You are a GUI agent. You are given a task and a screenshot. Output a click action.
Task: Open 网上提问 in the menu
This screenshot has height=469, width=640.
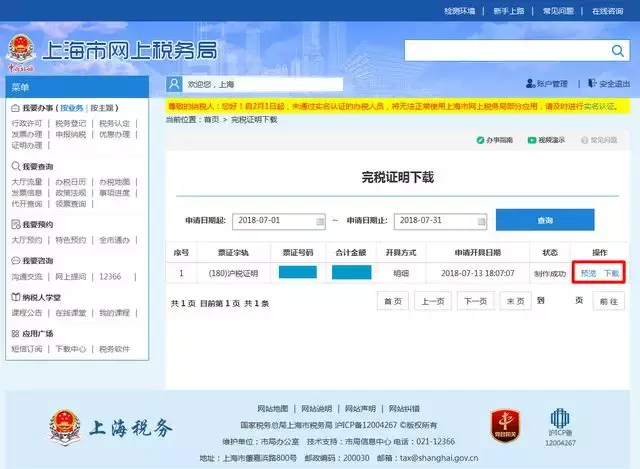pos(71,276)
